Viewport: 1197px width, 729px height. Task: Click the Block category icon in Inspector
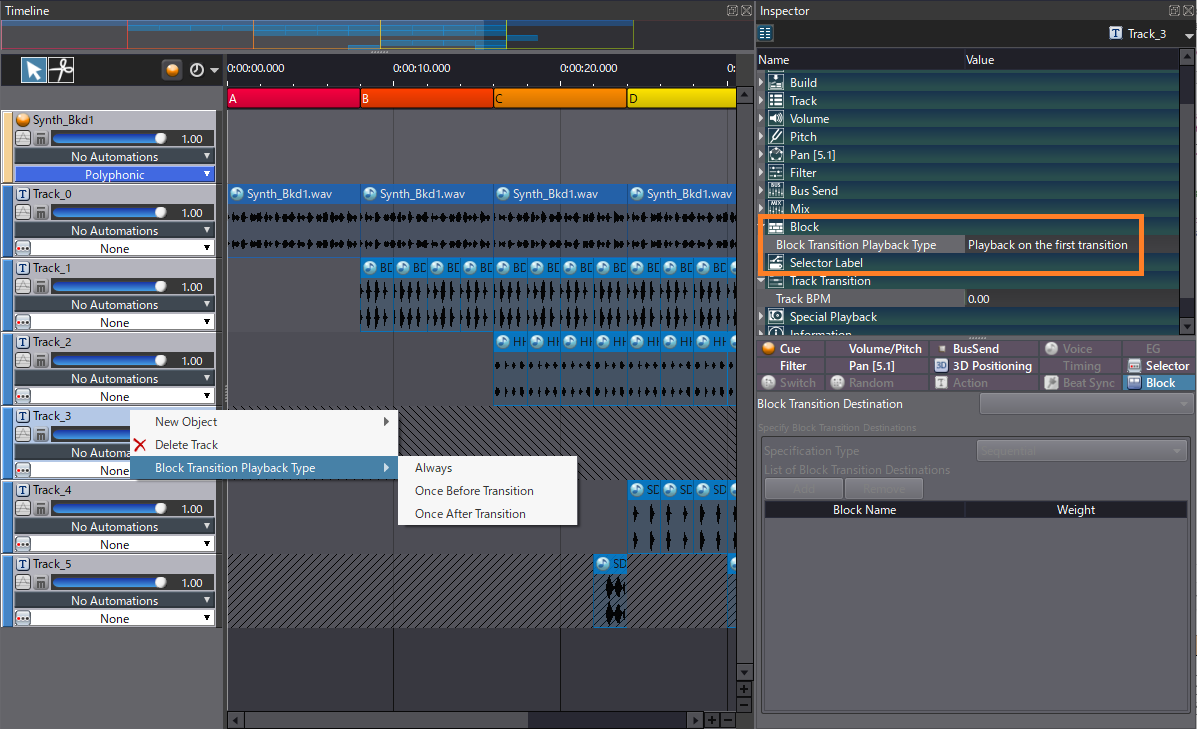776,227
